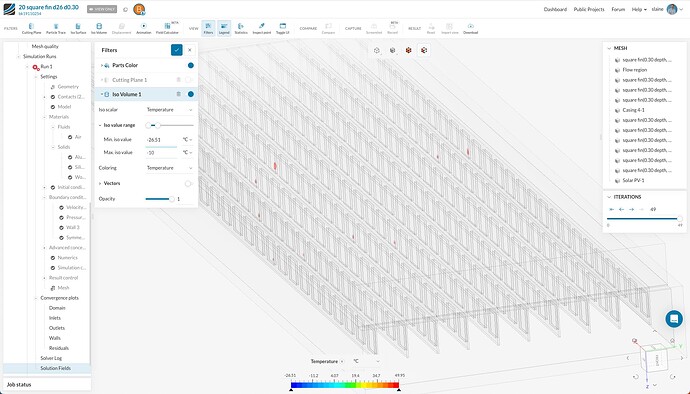Open Mesh quality tree item
The height and width of the screenshot is (394, 690).
[45, 46]
